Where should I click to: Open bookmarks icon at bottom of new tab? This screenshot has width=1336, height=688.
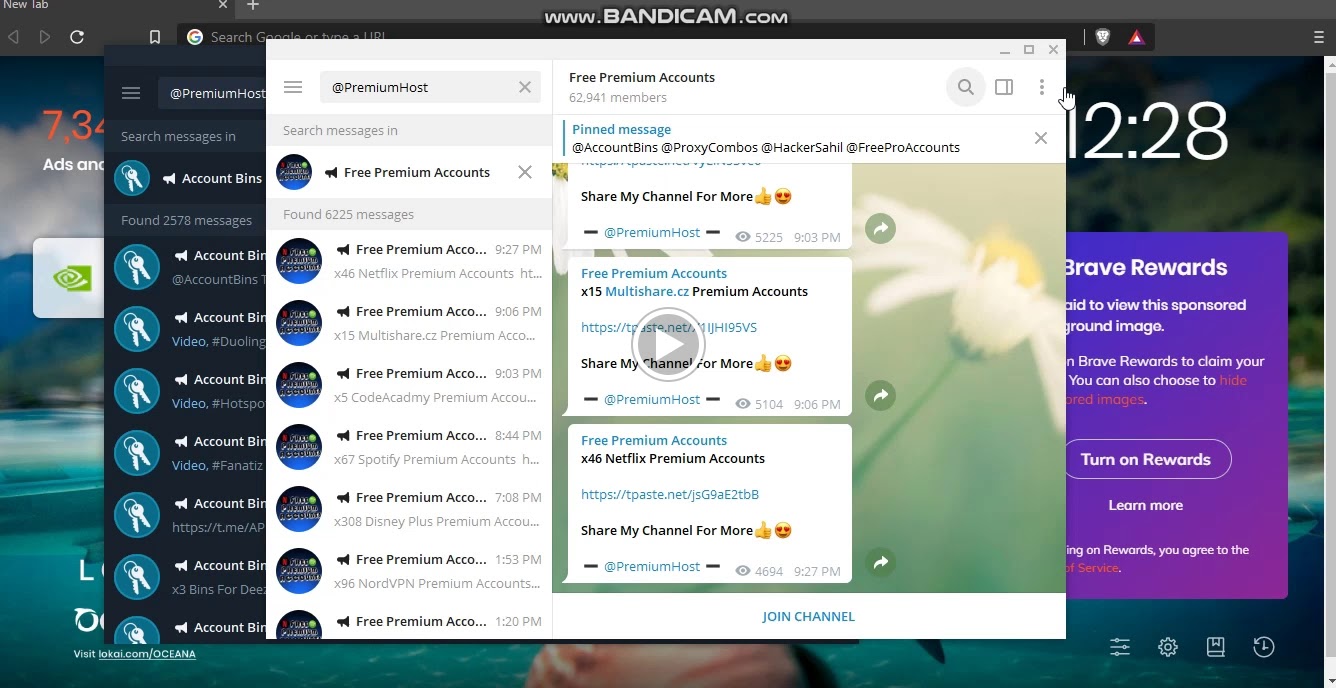point(1216,647)
